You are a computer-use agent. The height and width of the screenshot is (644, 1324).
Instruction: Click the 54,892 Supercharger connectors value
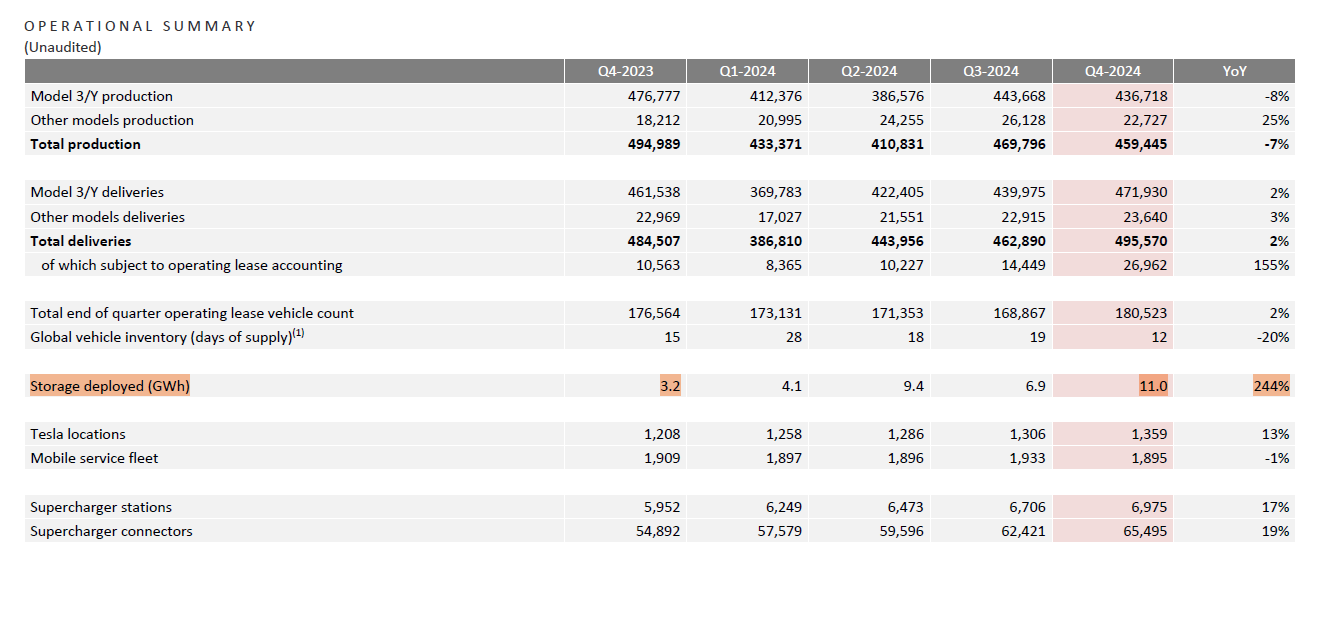tap(658, 531)
